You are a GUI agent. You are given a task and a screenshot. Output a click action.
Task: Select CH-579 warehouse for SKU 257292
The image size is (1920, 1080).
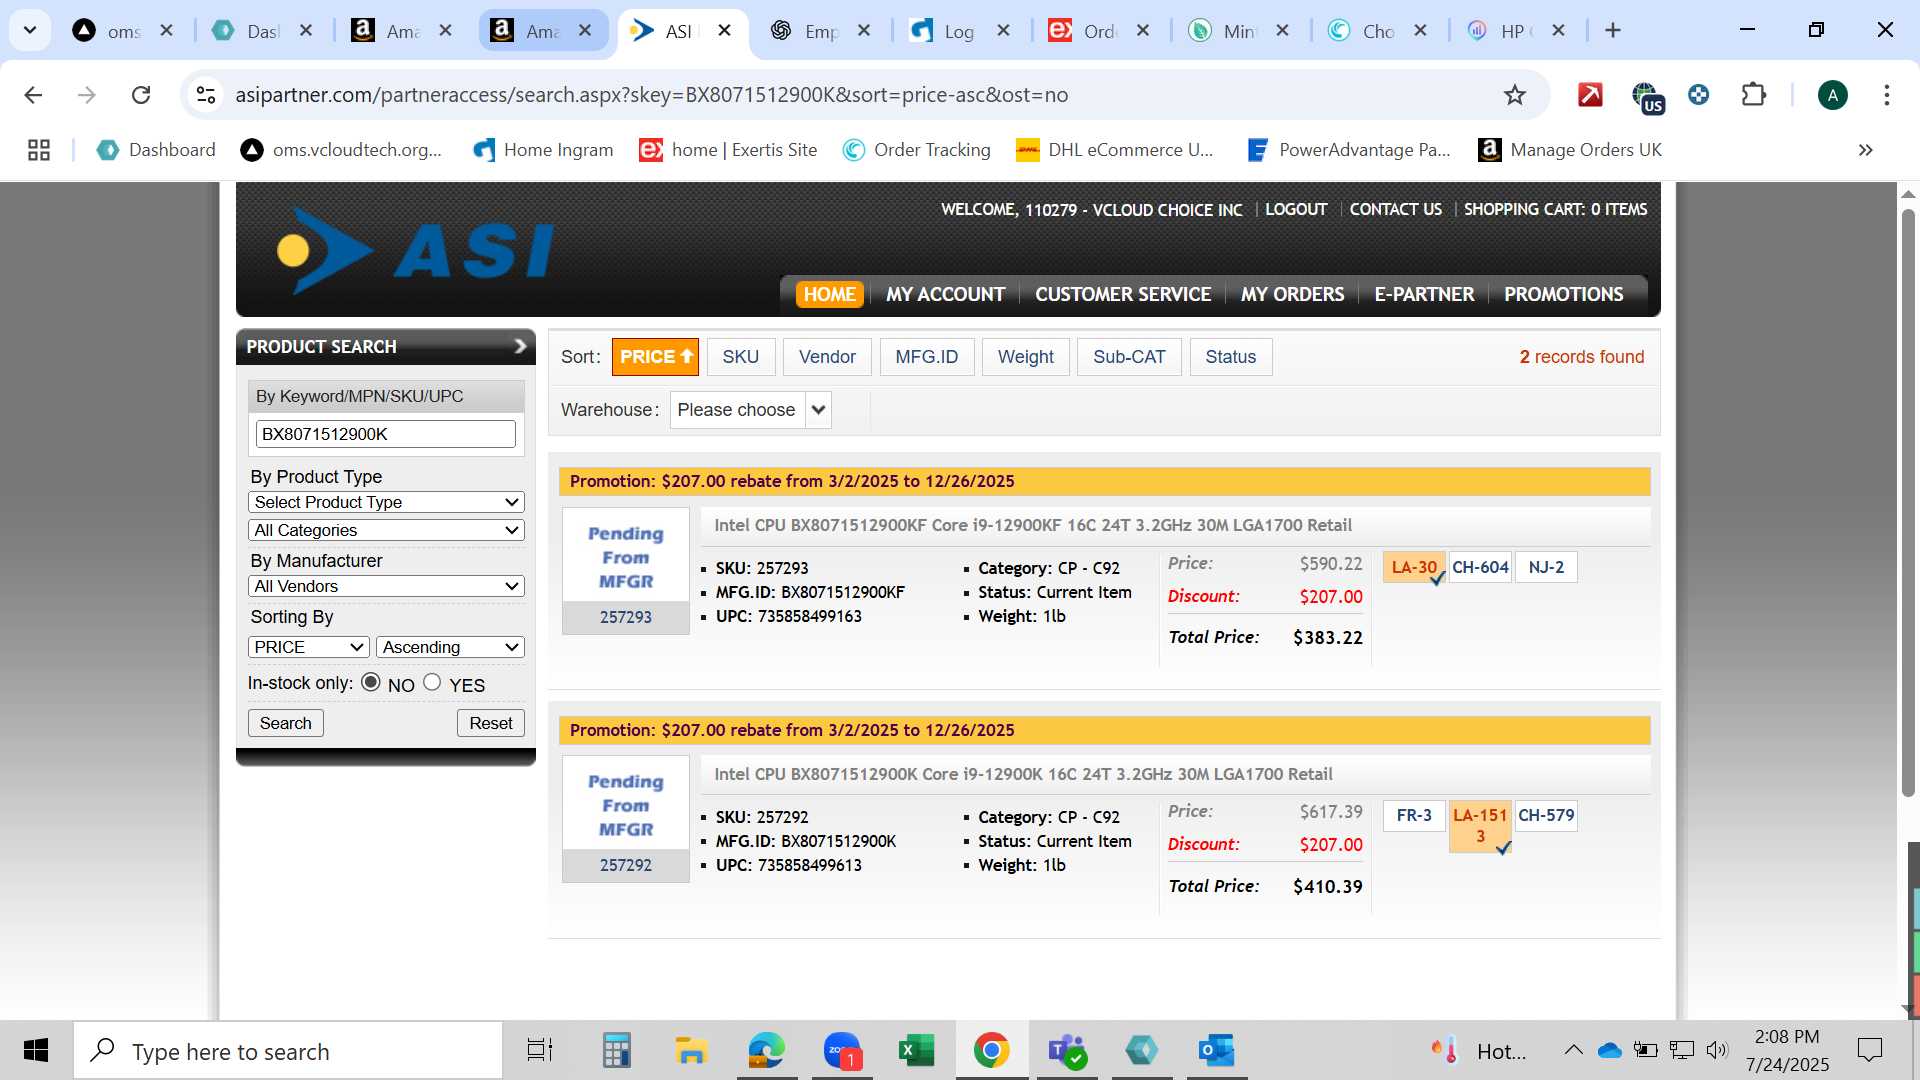[x=1546, y=815]
